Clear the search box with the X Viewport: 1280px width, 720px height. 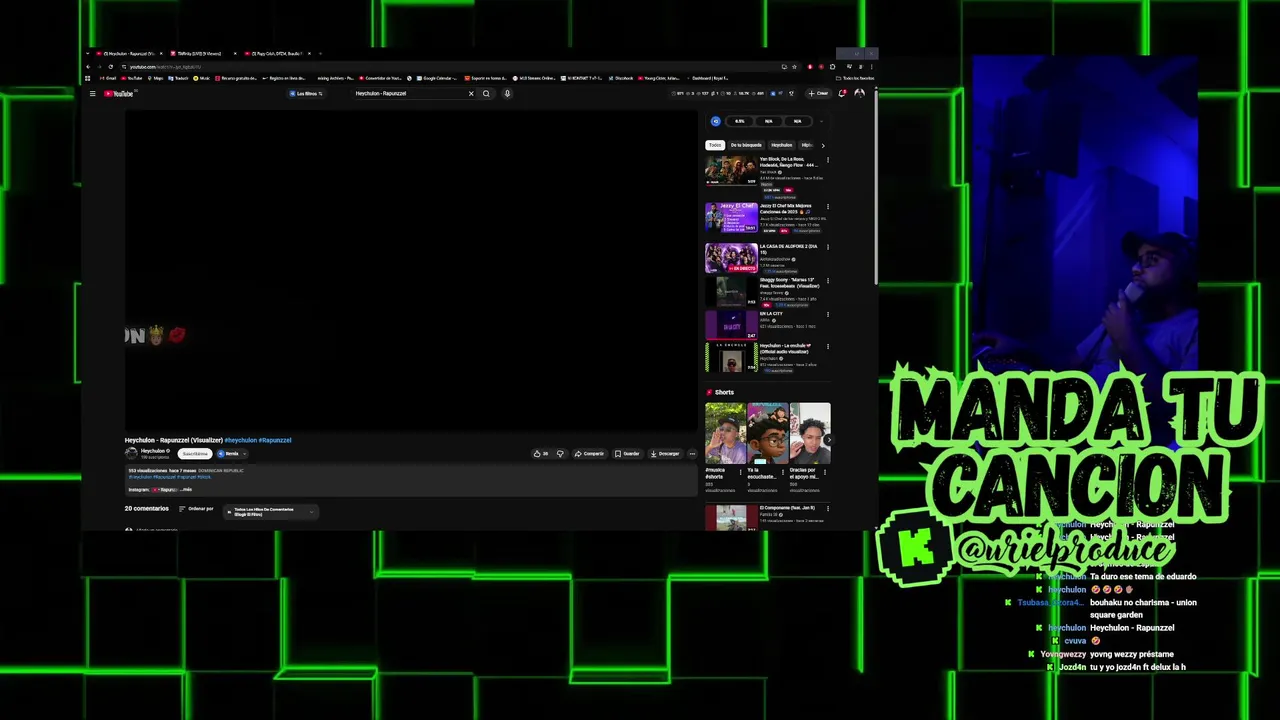click(x=471, y=94)
